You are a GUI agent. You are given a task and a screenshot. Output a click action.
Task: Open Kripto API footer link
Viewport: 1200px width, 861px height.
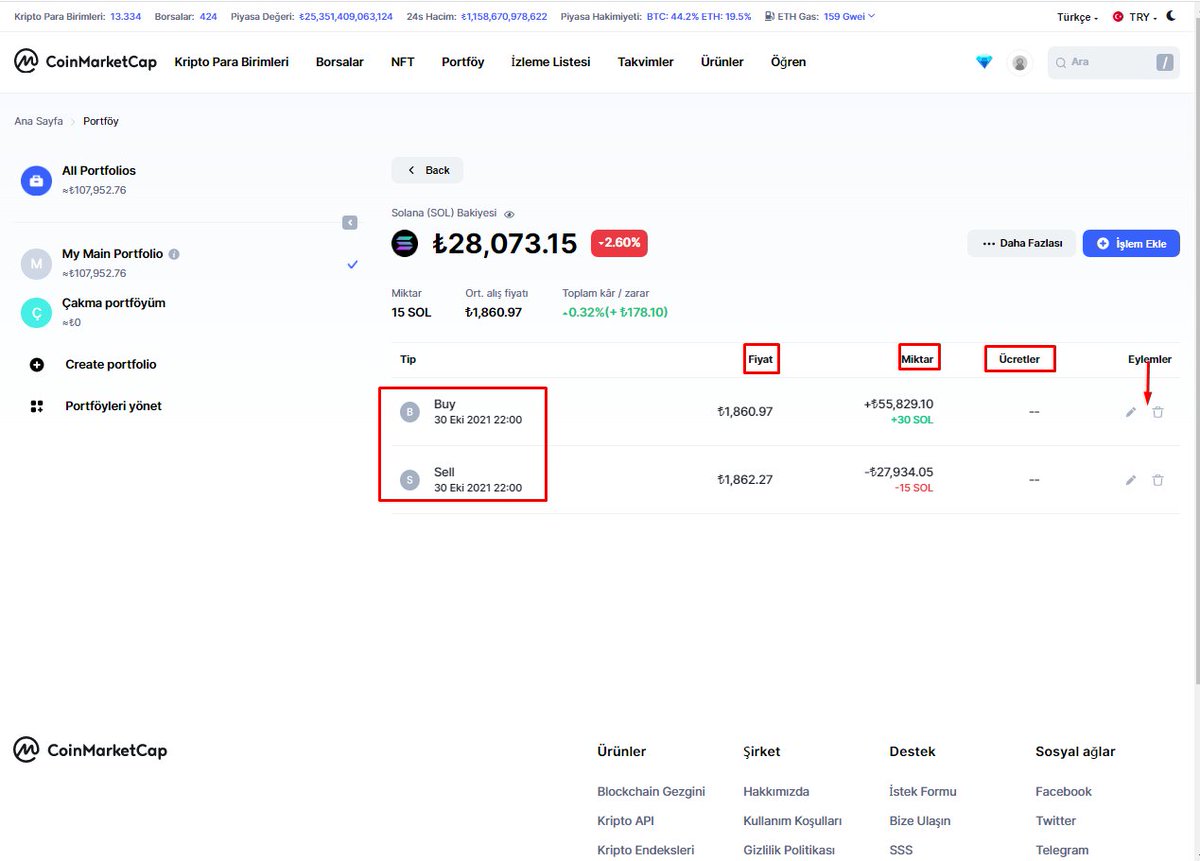pos(625,821)
